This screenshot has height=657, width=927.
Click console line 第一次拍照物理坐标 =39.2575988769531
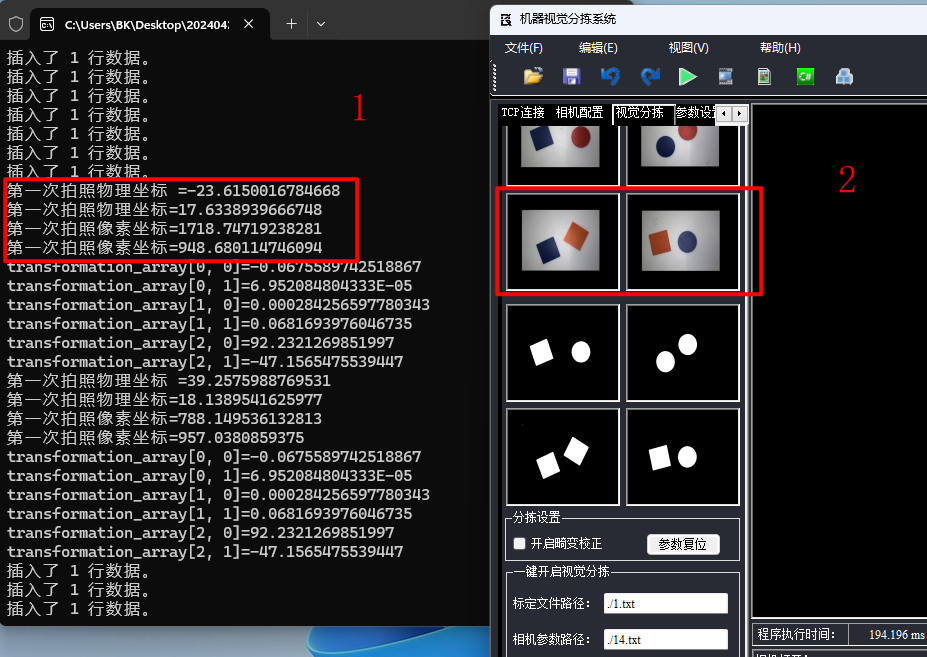(x=168, y=381)
